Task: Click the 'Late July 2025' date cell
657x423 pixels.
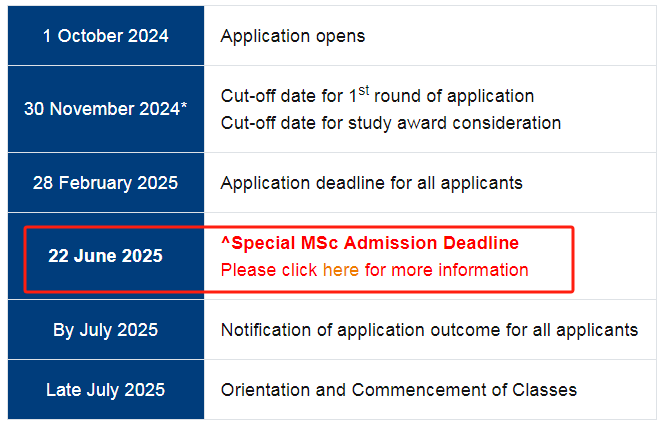Action: [x=106, y=390]
